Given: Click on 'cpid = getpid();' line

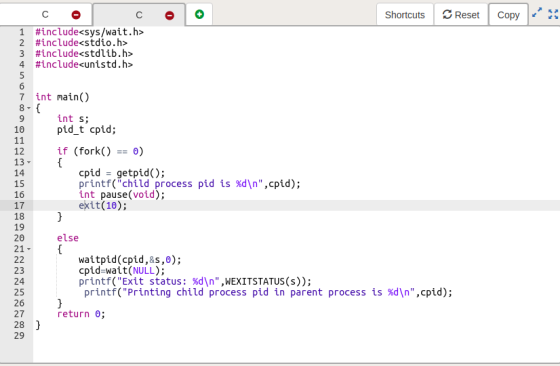Looking at the screenshot, I should coord(122,173).
